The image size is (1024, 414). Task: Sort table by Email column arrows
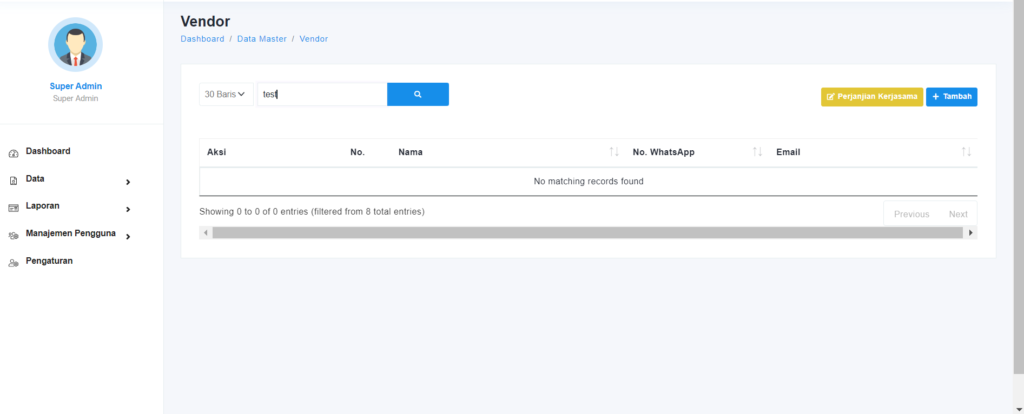967,152
